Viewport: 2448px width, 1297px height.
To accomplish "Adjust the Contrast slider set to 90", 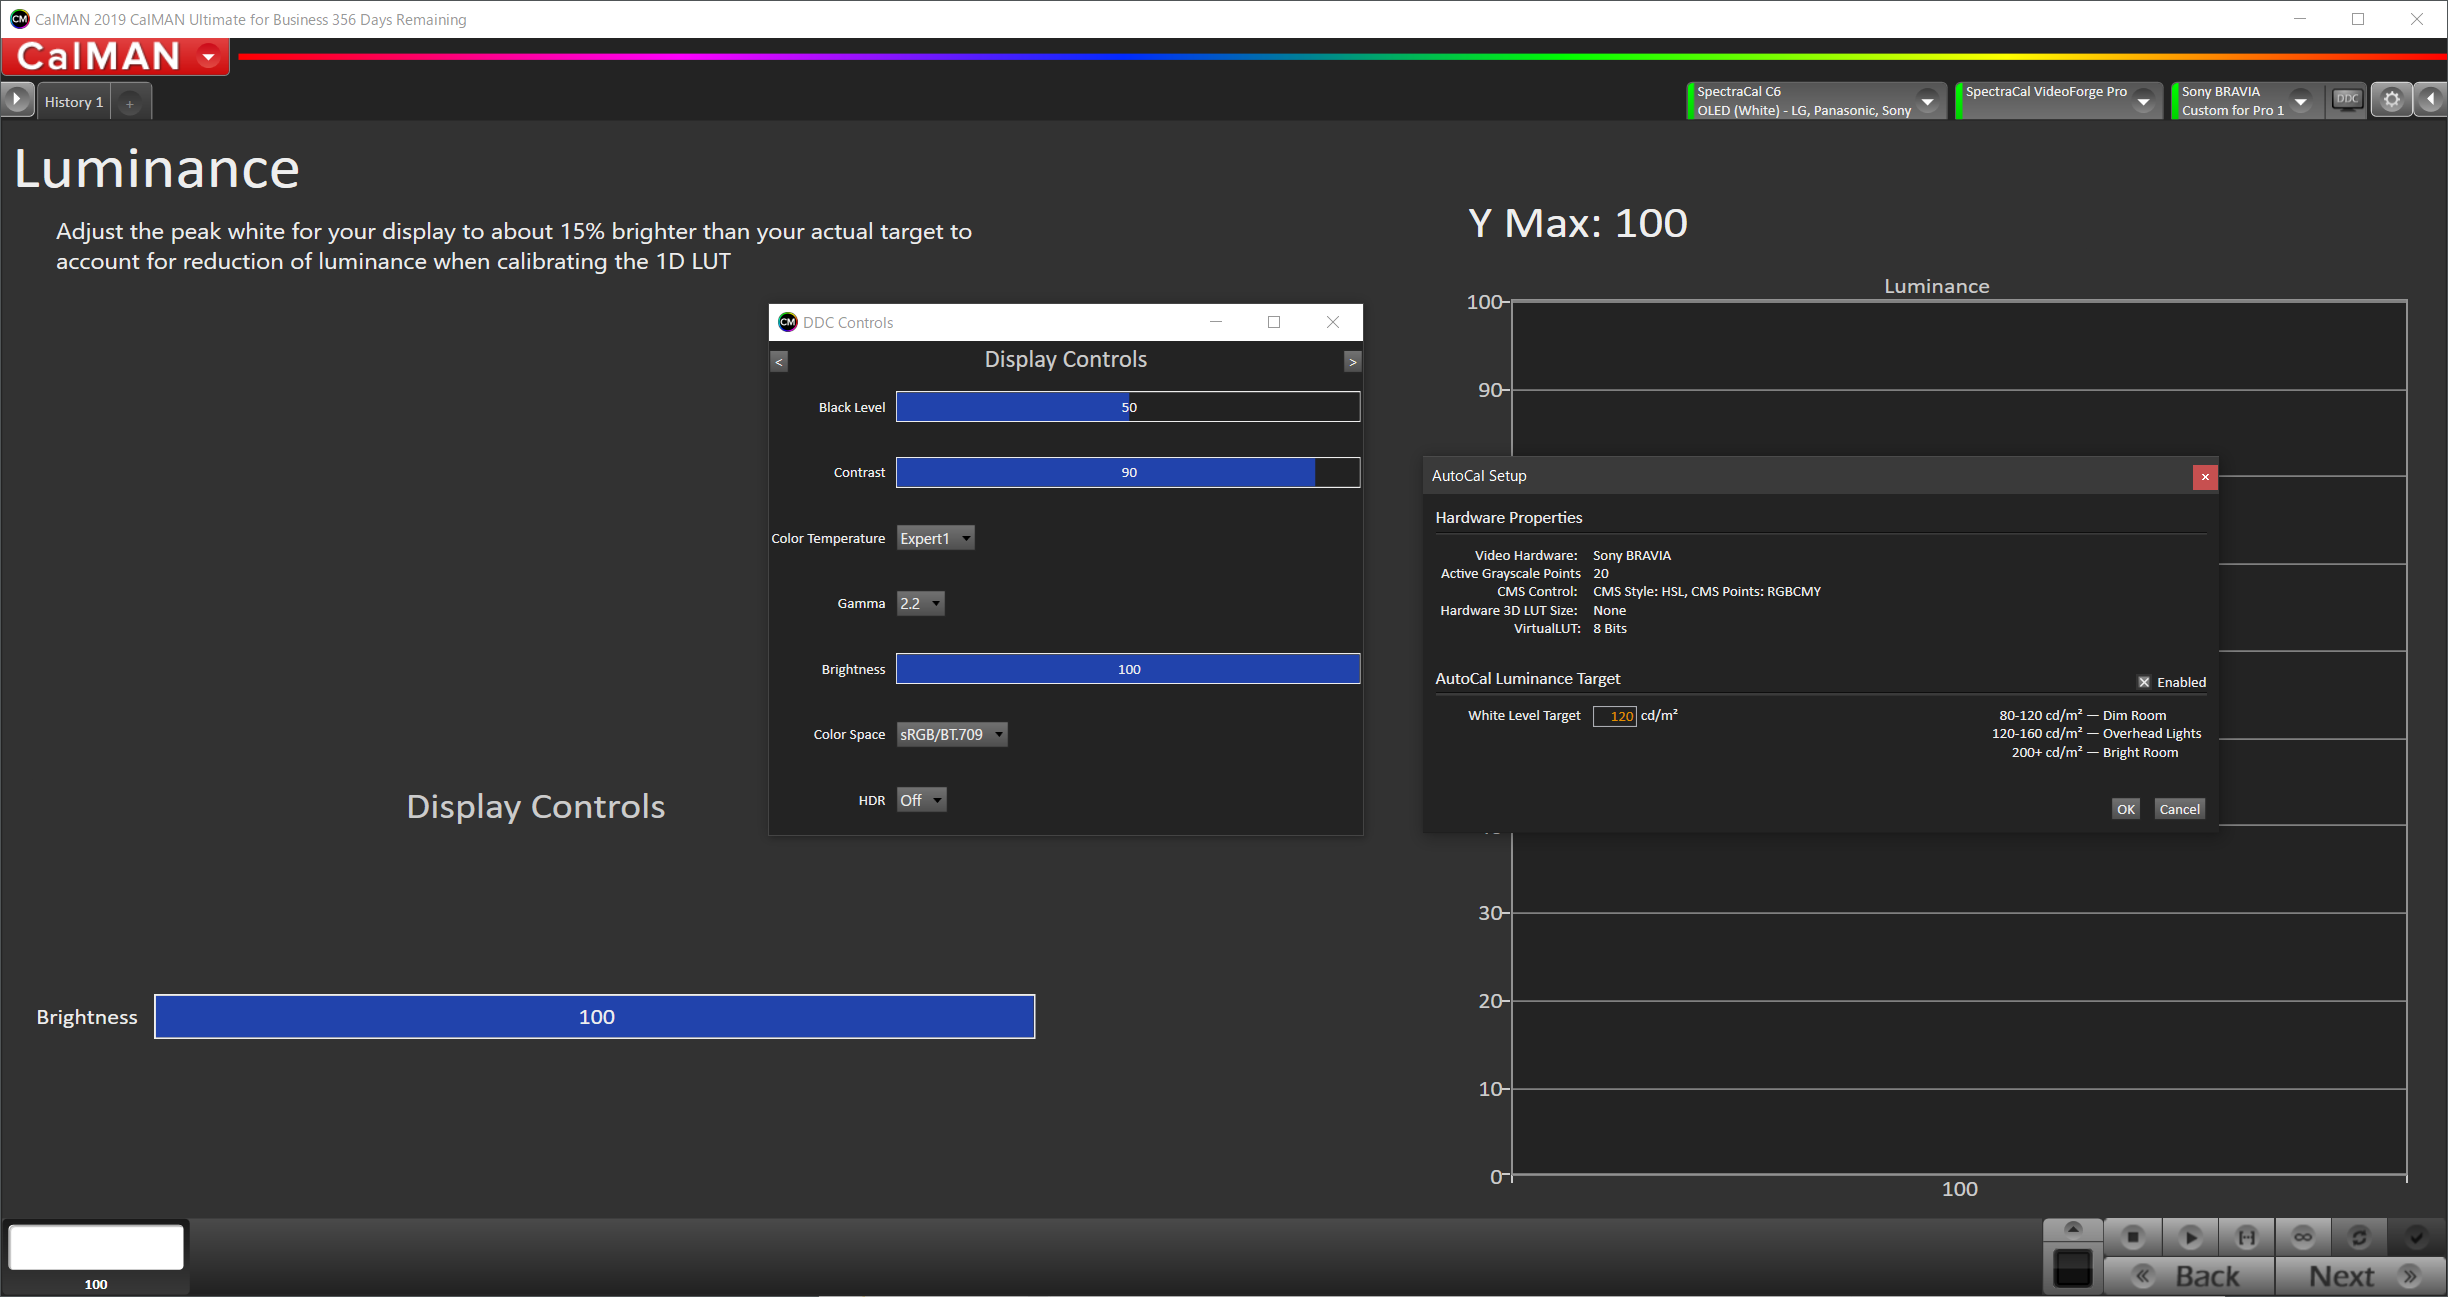I will 1128,472.
